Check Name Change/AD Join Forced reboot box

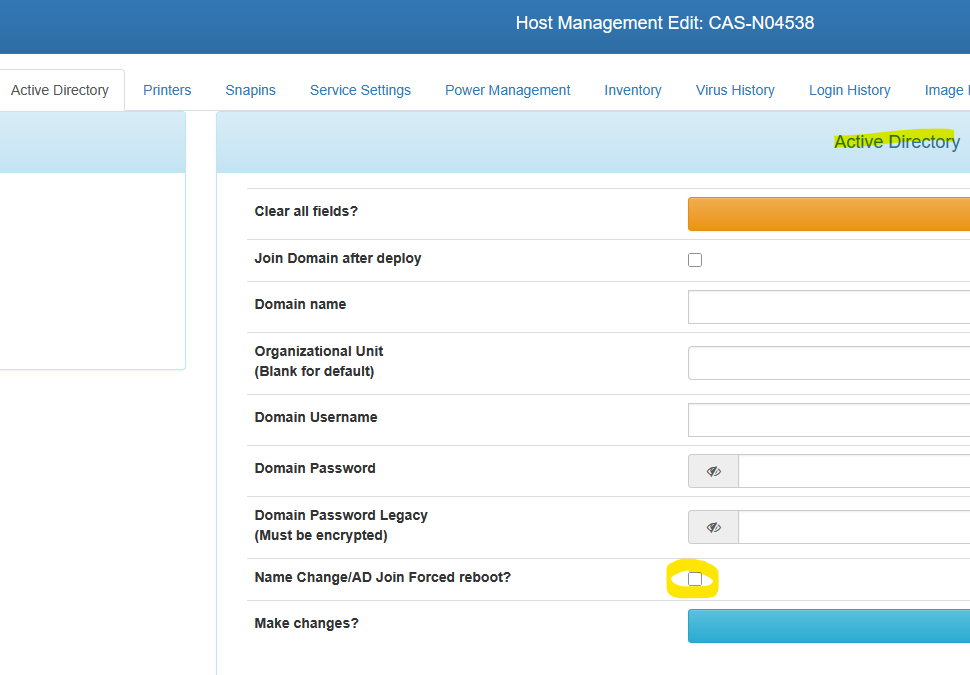695,578
